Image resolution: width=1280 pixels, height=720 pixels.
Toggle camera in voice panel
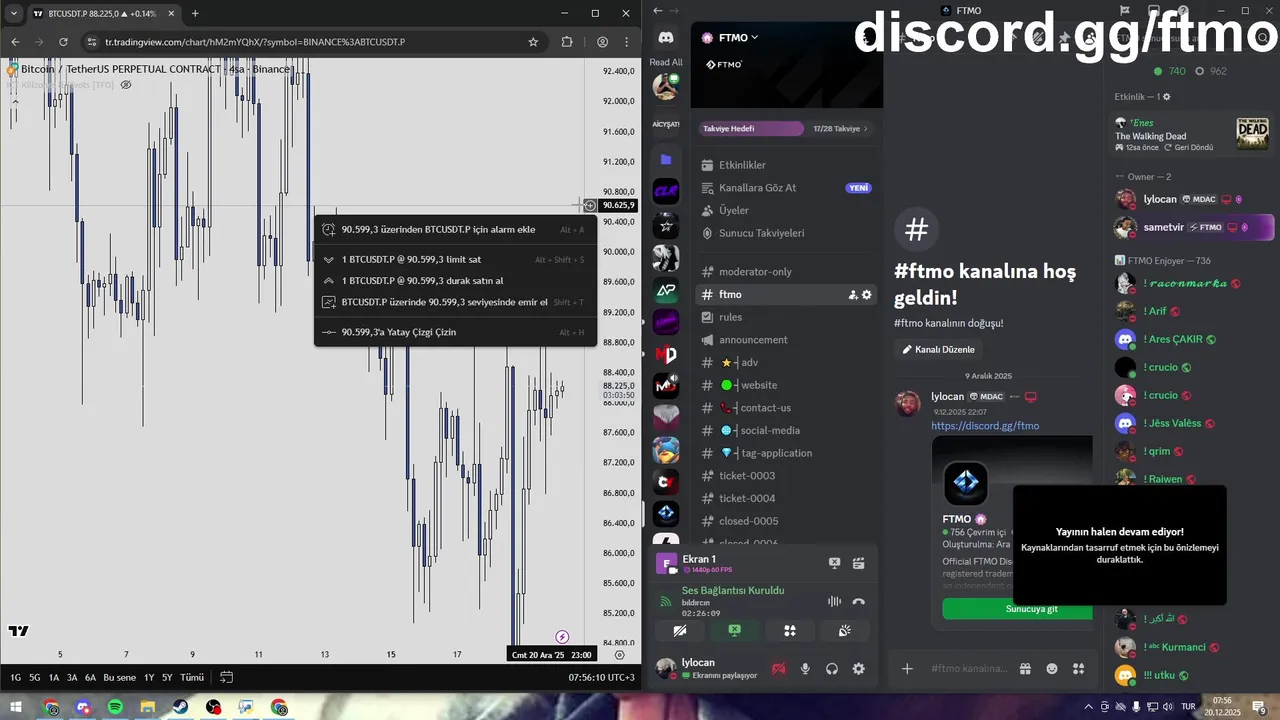click(x=680, y=630)
